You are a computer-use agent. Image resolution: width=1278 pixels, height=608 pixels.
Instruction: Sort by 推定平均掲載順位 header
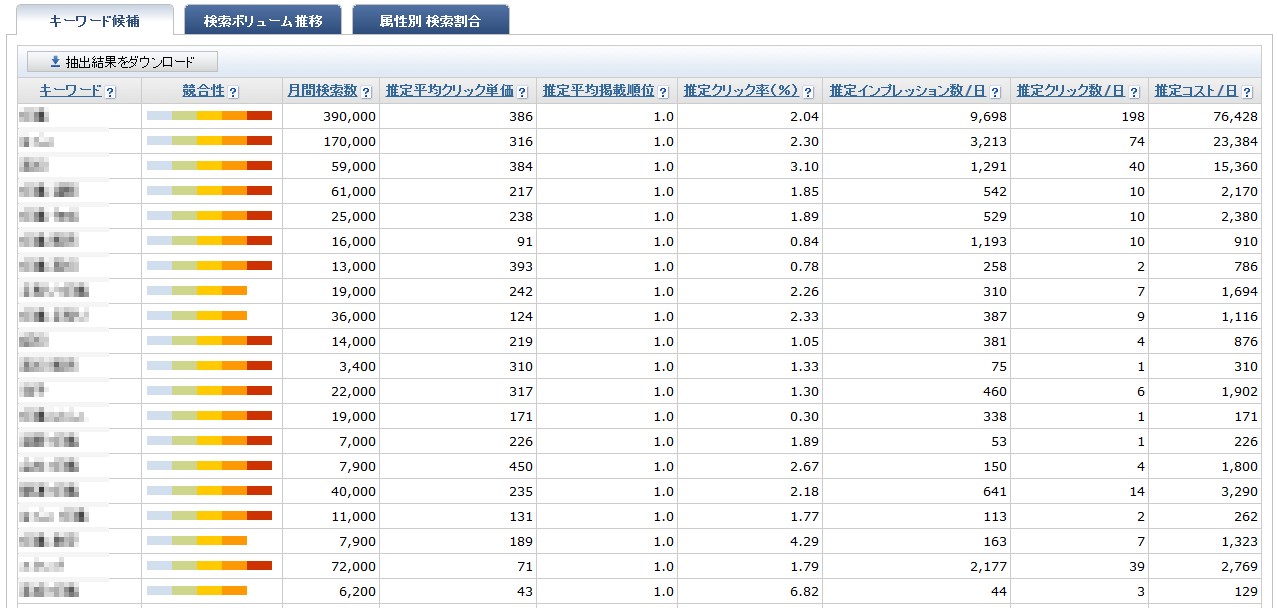click(x=598, y=90)
